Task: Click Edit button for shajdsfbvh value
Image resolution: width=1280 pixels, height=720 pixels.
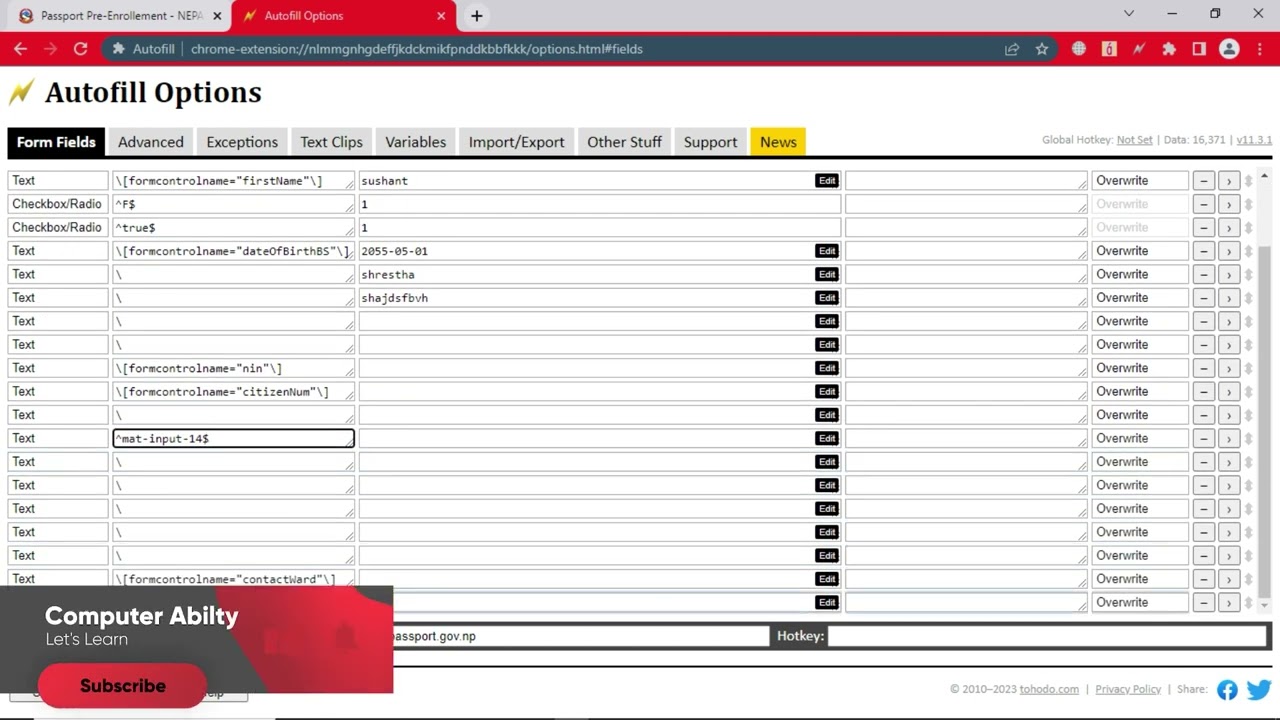Action: coord(827,298)
